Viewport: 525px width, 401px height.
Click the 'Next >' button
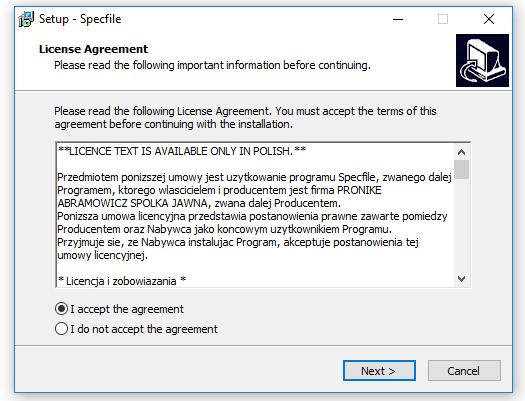tap(379, 371)
